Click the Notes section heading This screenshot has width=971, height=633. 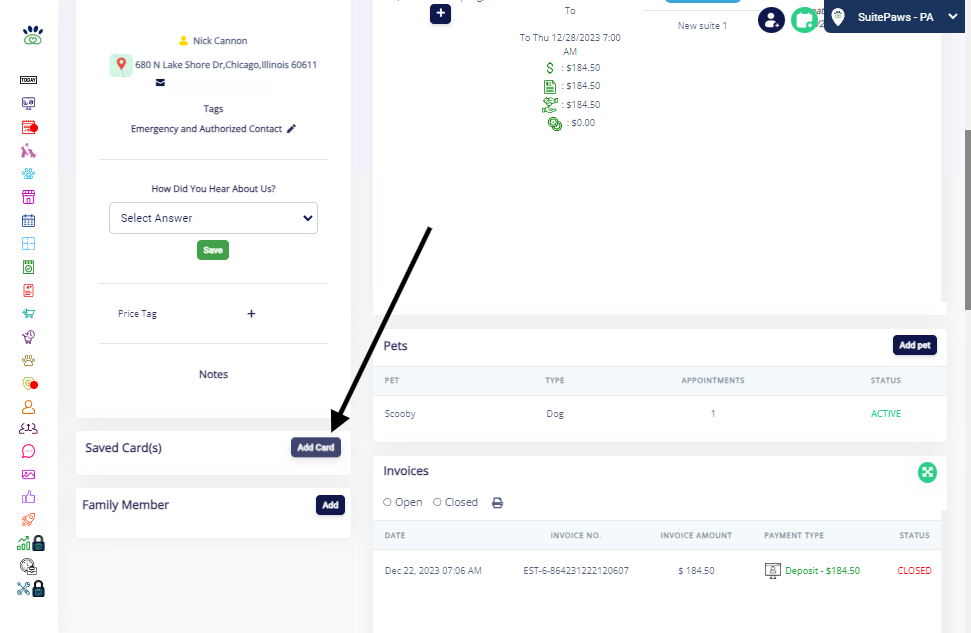tap(214, 374)
